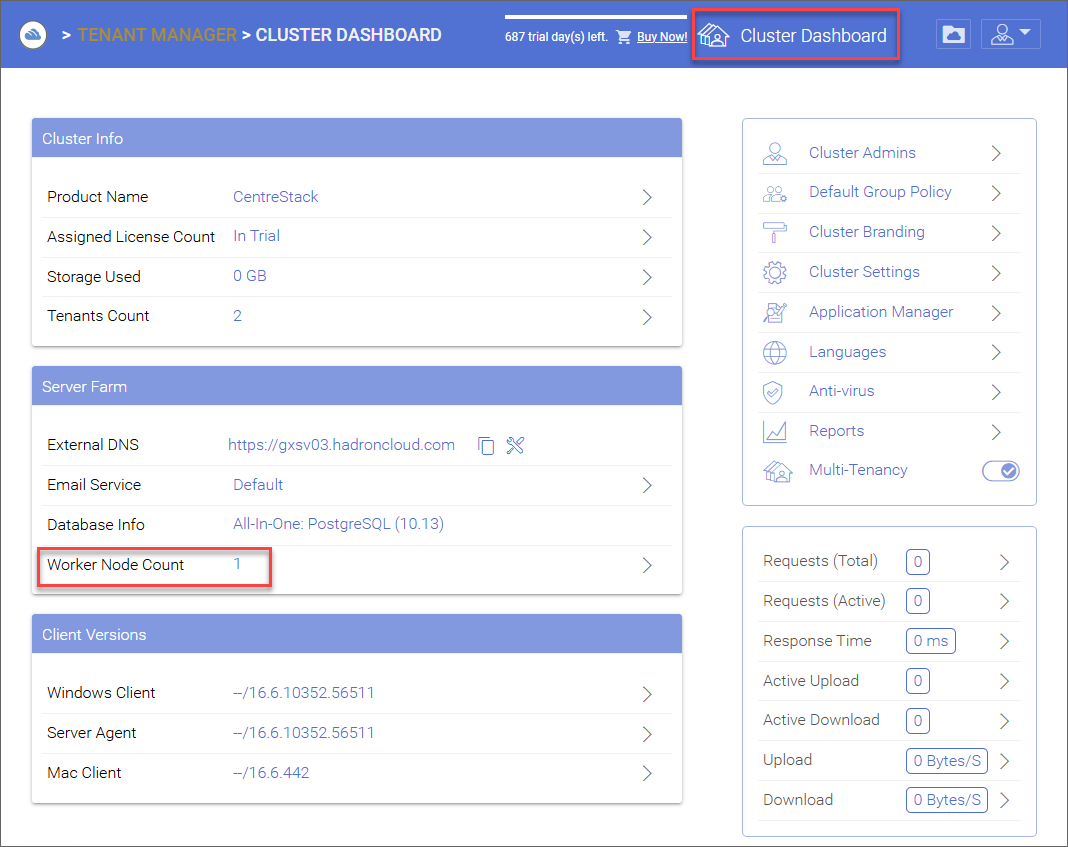Viewport: 1068px width, 847px height.
Task: Click the Cluster Admins person icon
Action: pos(774,153)
